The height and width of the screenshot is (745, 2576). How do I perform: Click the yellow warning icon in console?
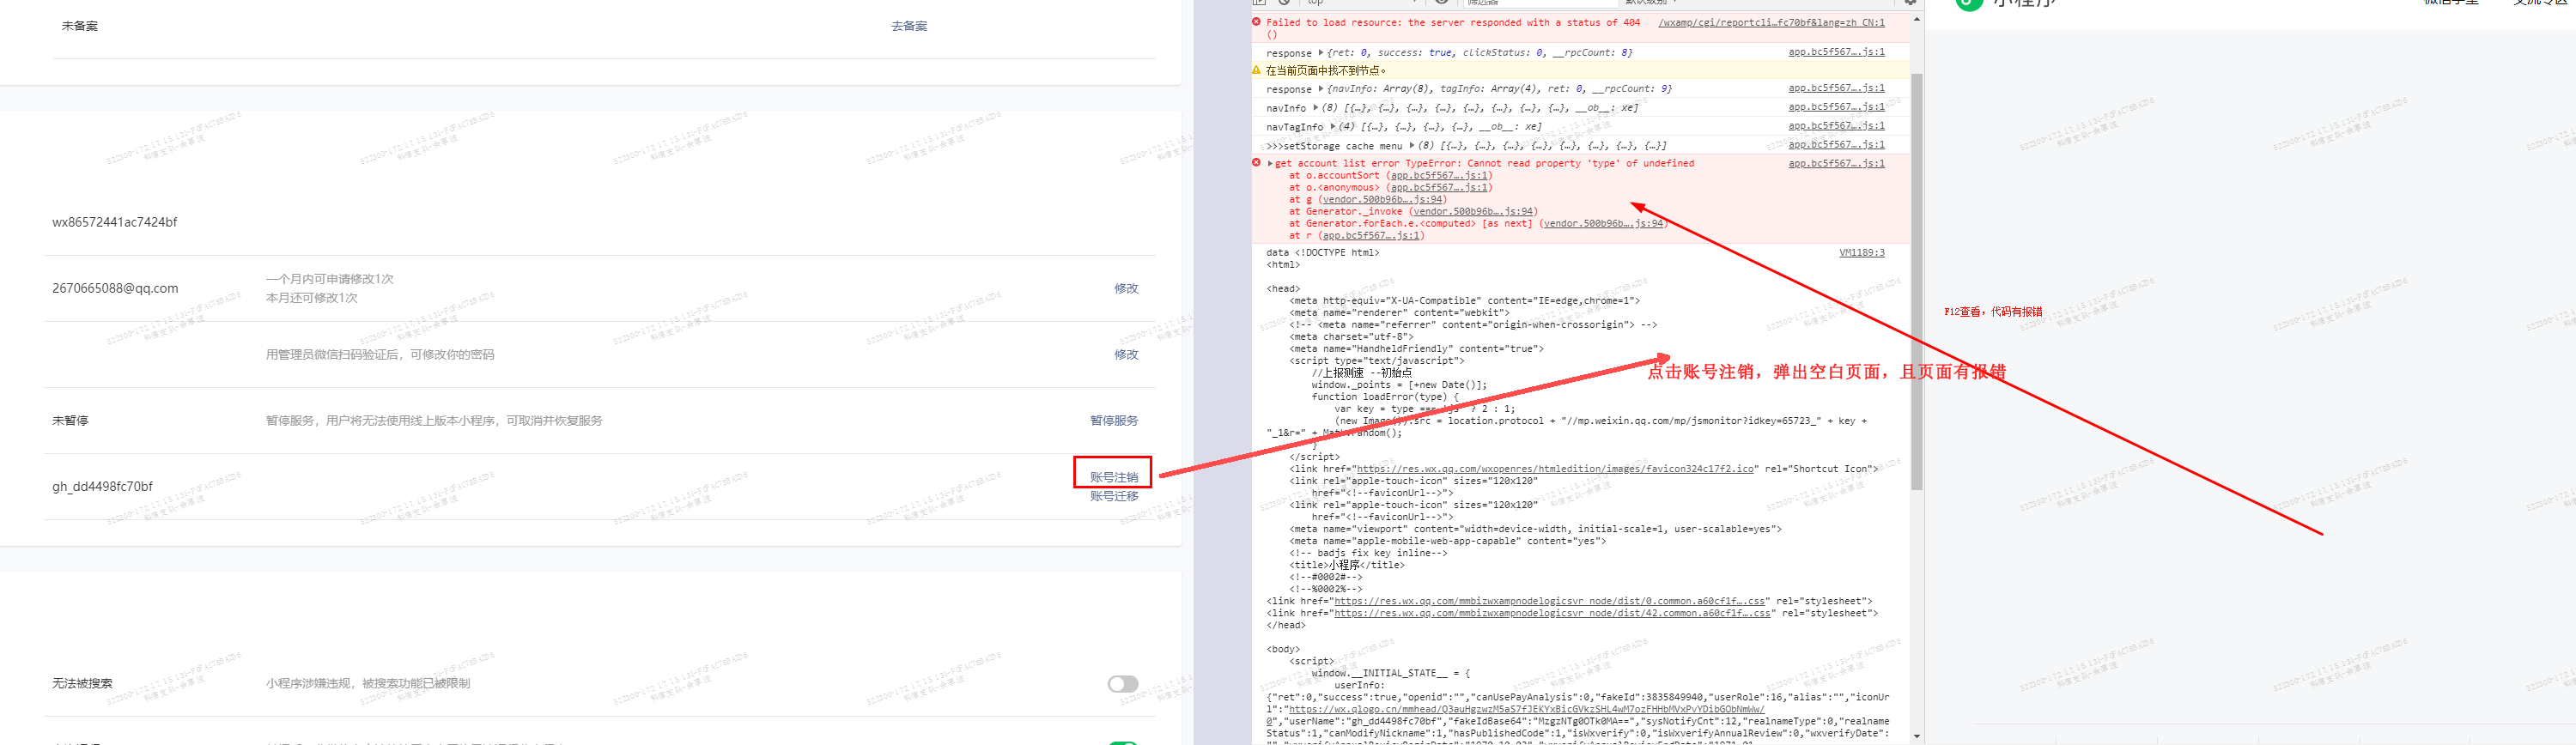point(1256,70)
